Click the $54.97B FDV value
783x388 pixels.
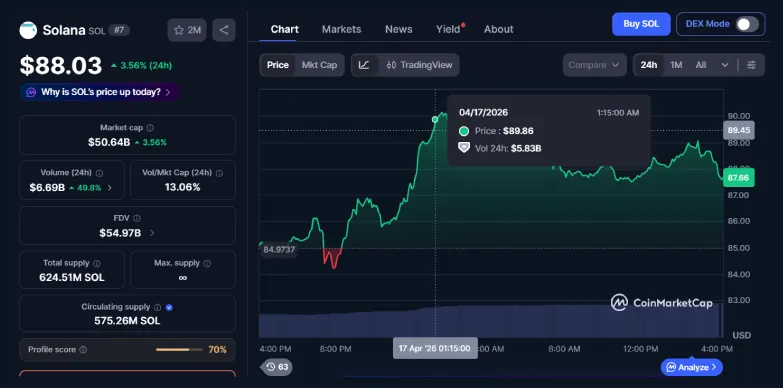[120, 233]
